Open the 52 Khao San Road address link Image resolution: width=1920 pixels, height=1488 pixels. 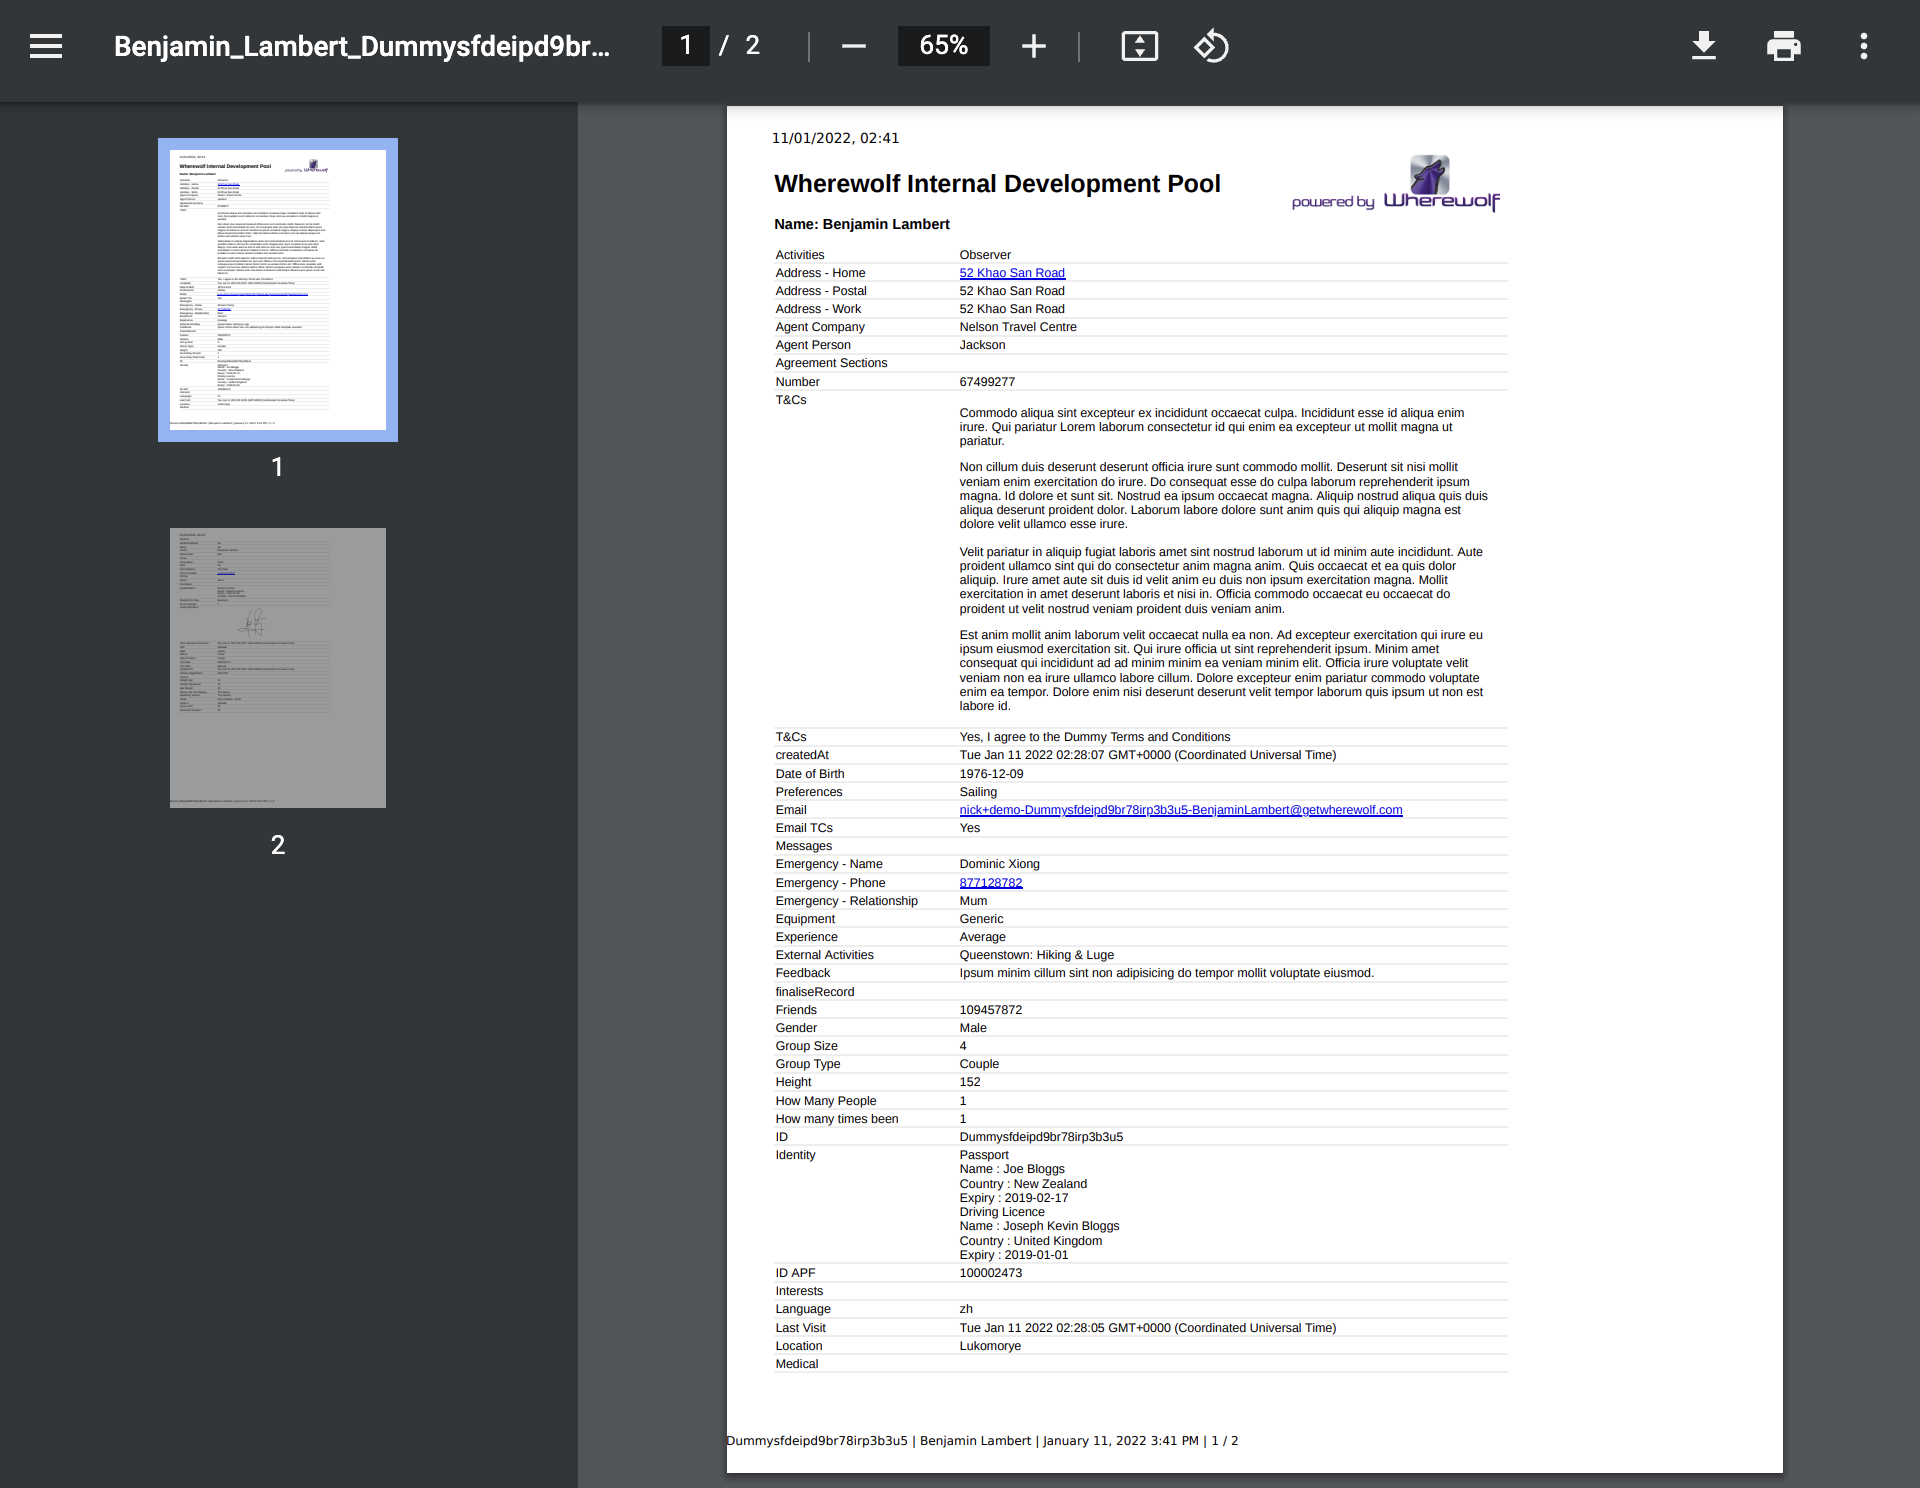coord(1011,272)
